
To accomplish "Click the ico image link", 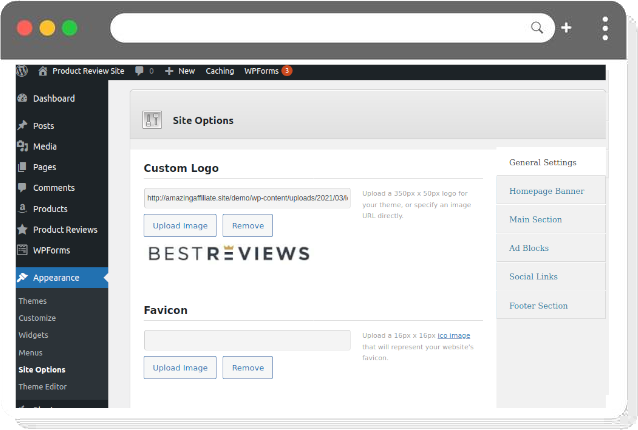I will [x=453, y=336].
